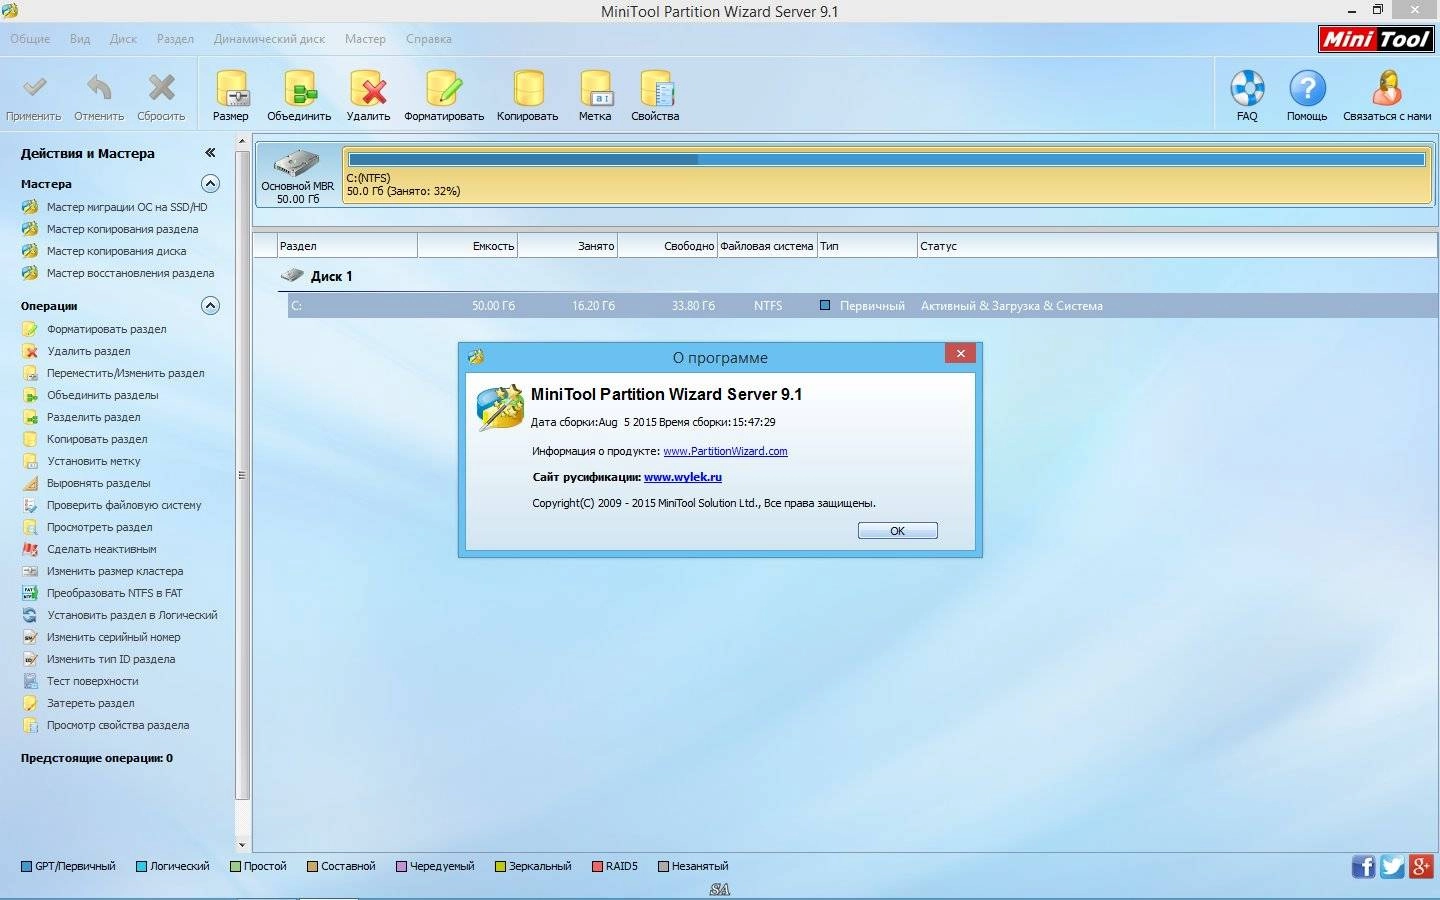The image size is (1440, 900).
Task: Select the Размер (resize) toolbar icon
Action: (x=231, y=88)
